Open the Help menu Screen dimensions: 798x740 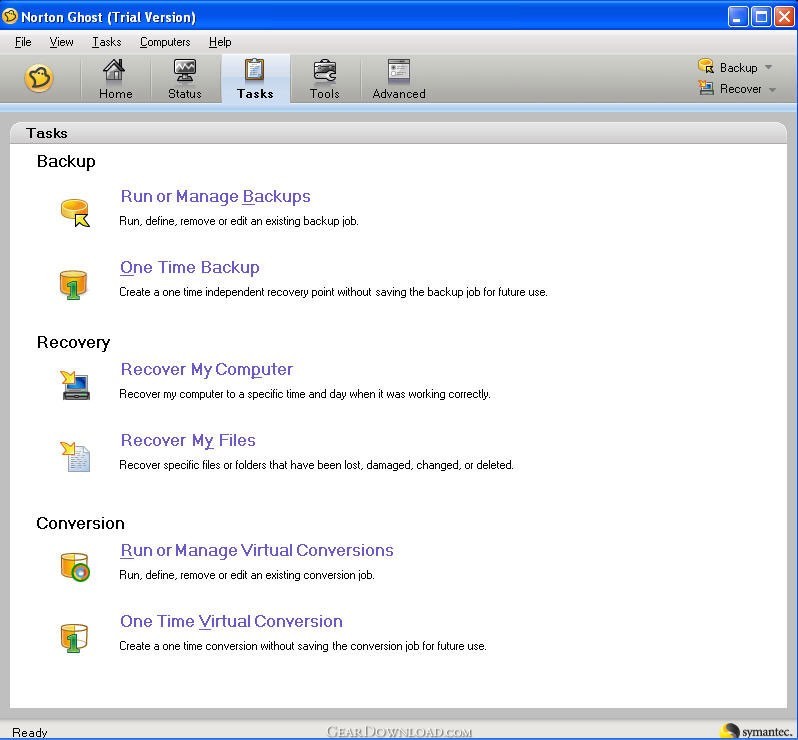point(220,42)
